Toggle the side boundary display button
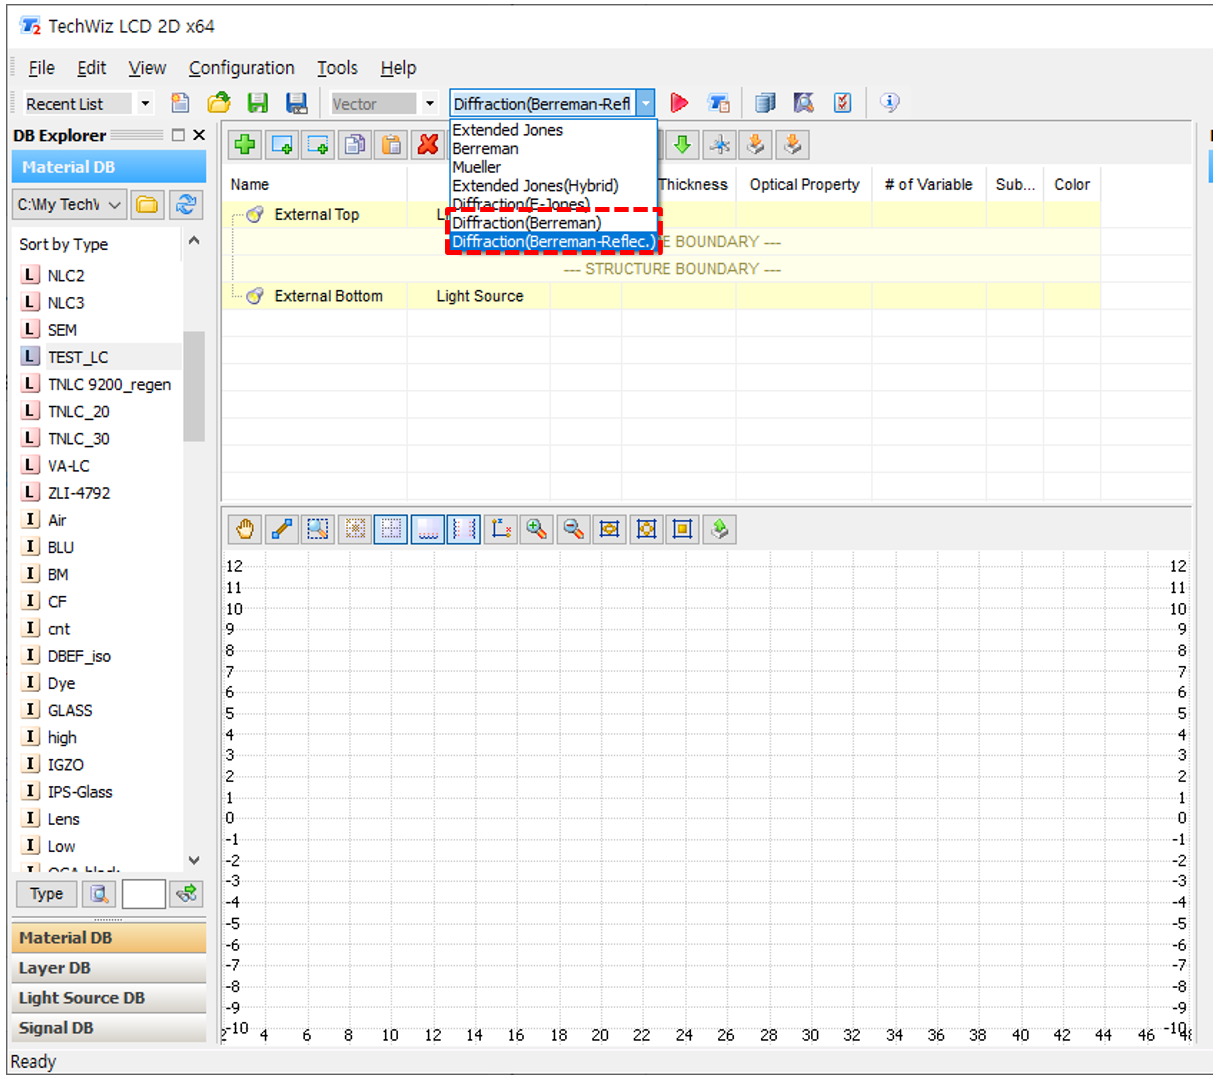 click(x=464, y=529)
